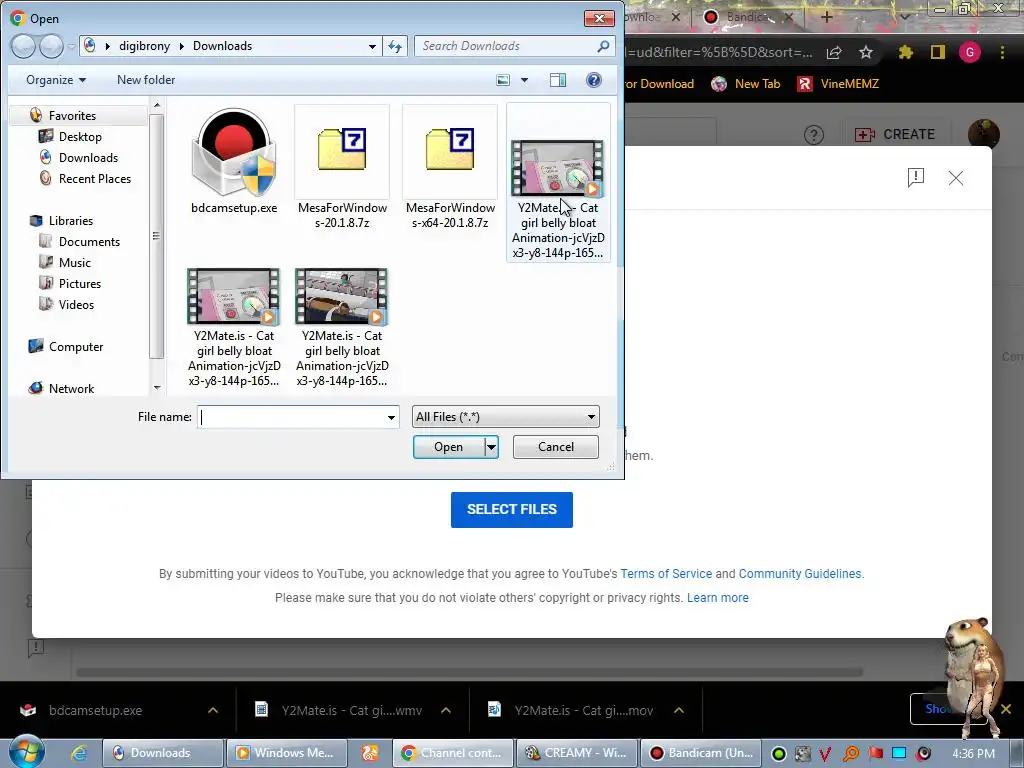The height and width of the screenshot is (768, 1024).
Task: Click New folder button
Action: (146, 80)
